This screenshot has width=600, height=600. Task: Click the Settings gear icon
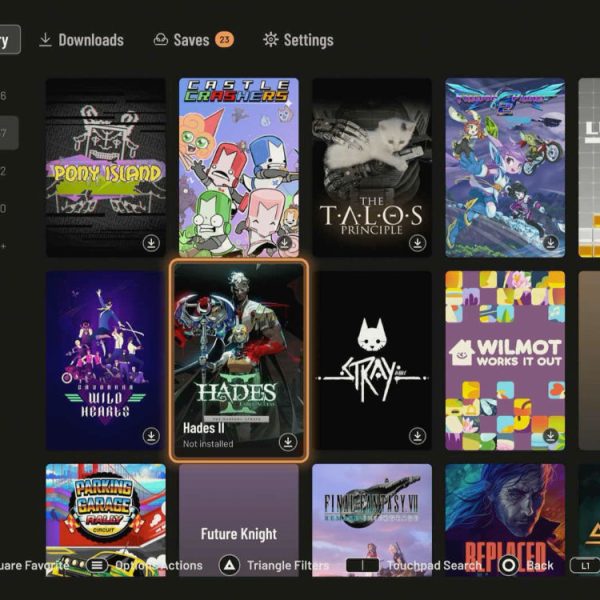click(x=271, y=40)
